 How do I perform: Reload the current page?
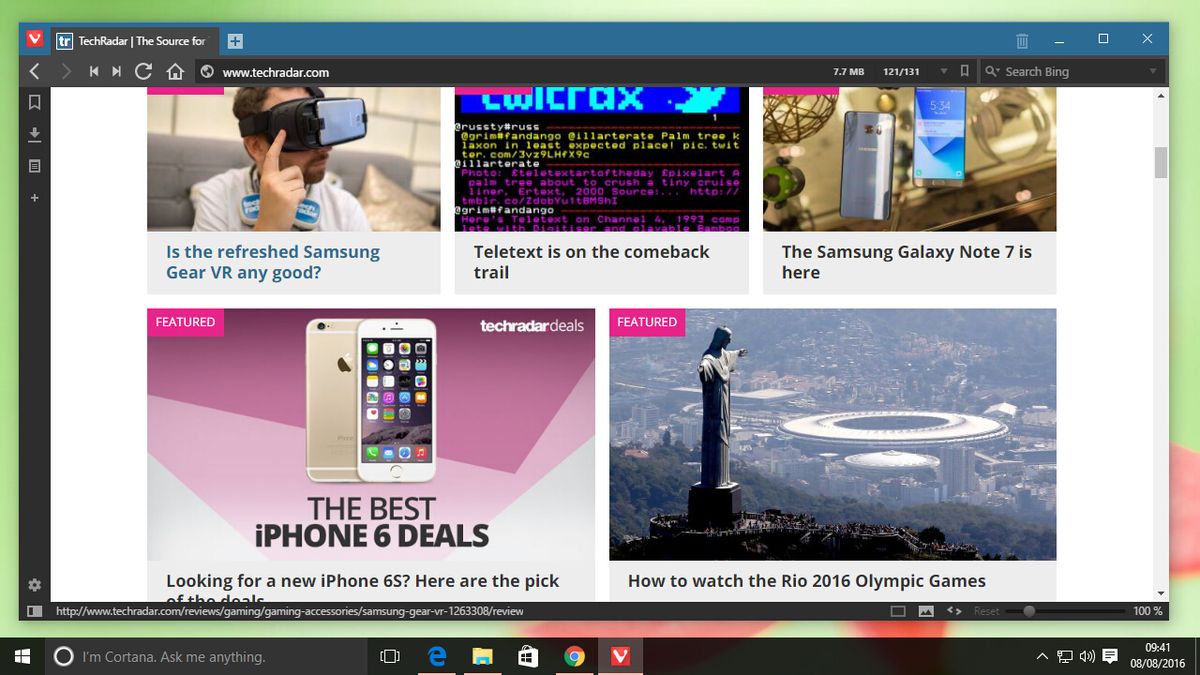144,71
